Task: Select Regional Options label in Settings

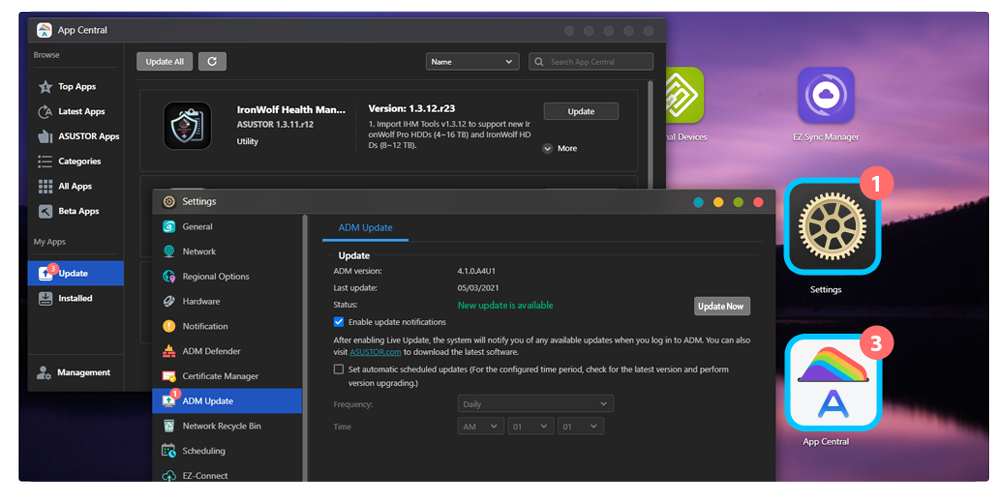Action: coord(216,276)
